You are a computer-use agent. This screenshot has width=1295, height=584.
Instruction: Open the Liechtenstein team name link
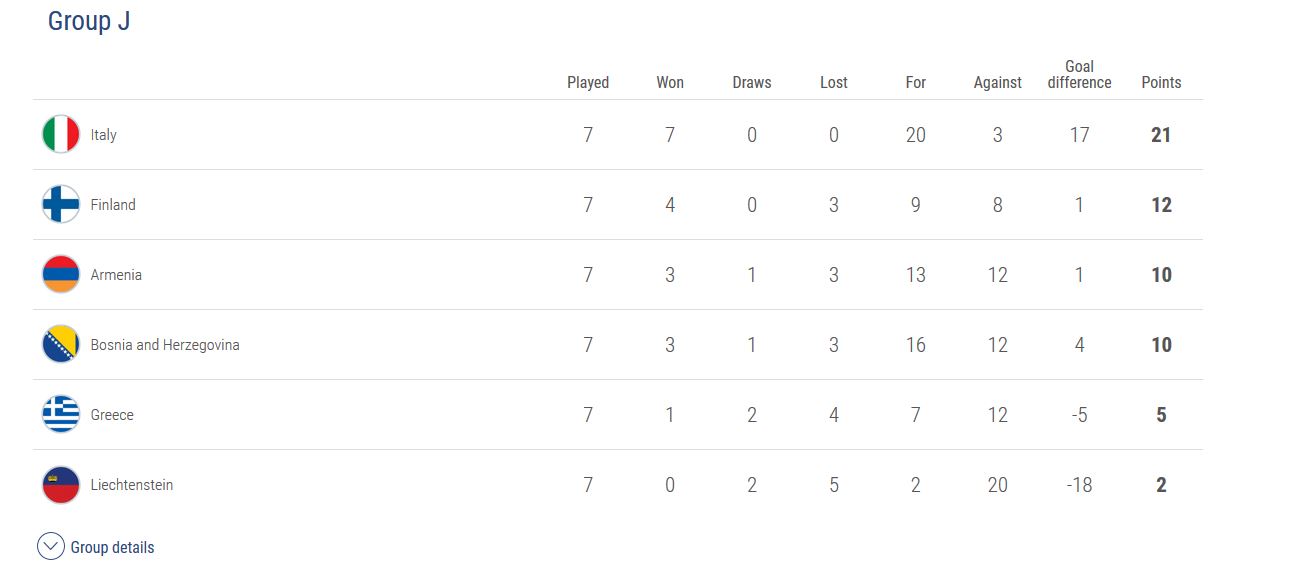coord(132,485)
